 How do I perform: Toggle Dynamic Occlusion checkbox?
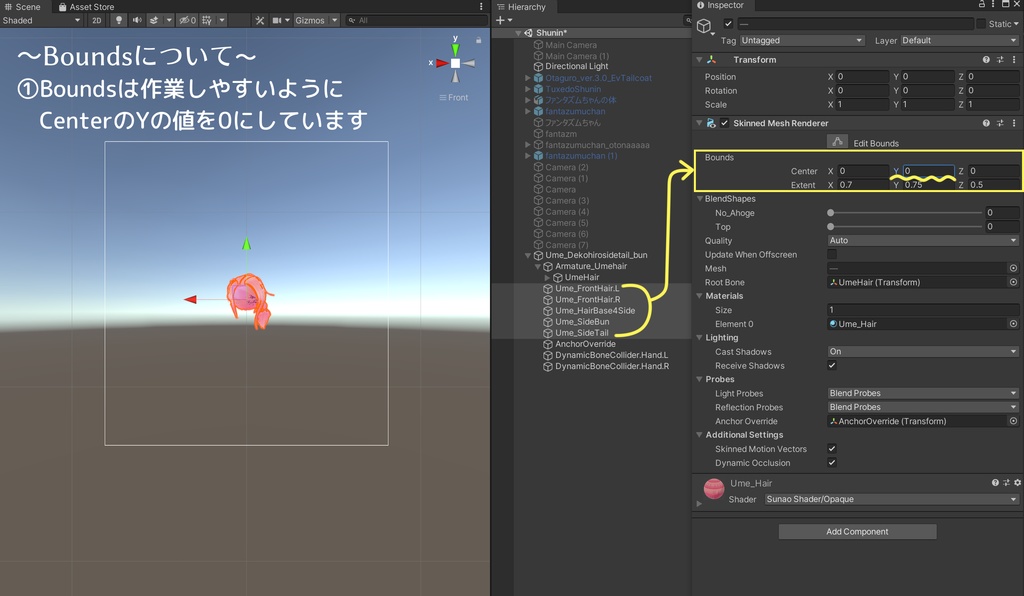click(x=832, y=462)
